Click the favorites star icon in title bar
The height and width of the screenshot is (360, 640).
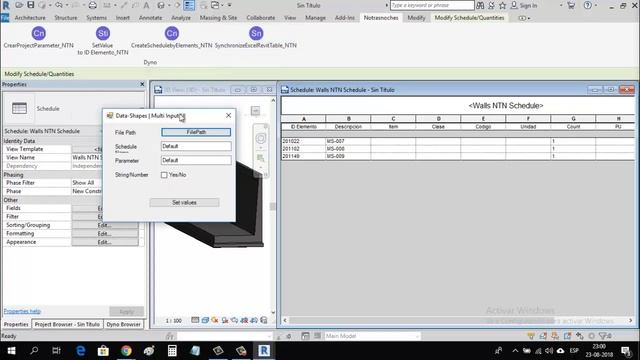tap(502, 5)
